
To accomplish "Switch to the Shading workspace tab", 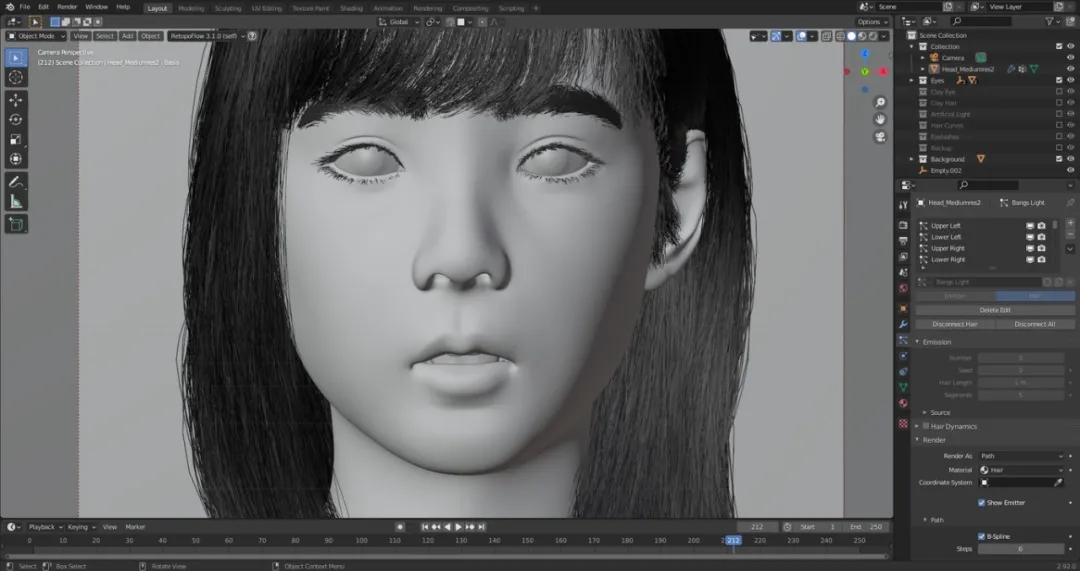I will (351, 8).
